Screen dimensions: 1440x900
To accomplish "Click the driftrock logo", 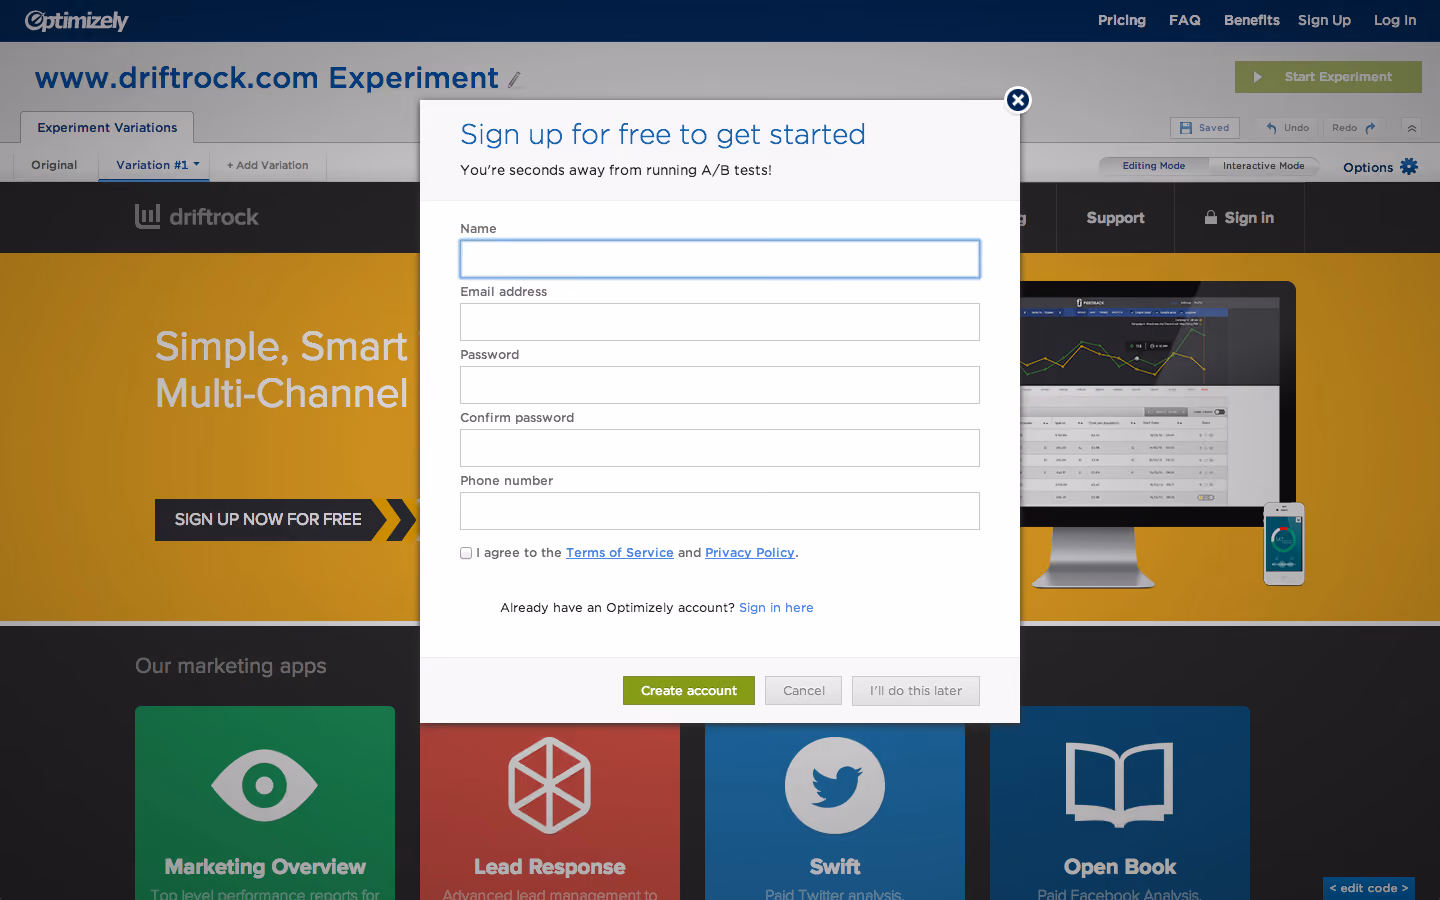I will [197, 216].
